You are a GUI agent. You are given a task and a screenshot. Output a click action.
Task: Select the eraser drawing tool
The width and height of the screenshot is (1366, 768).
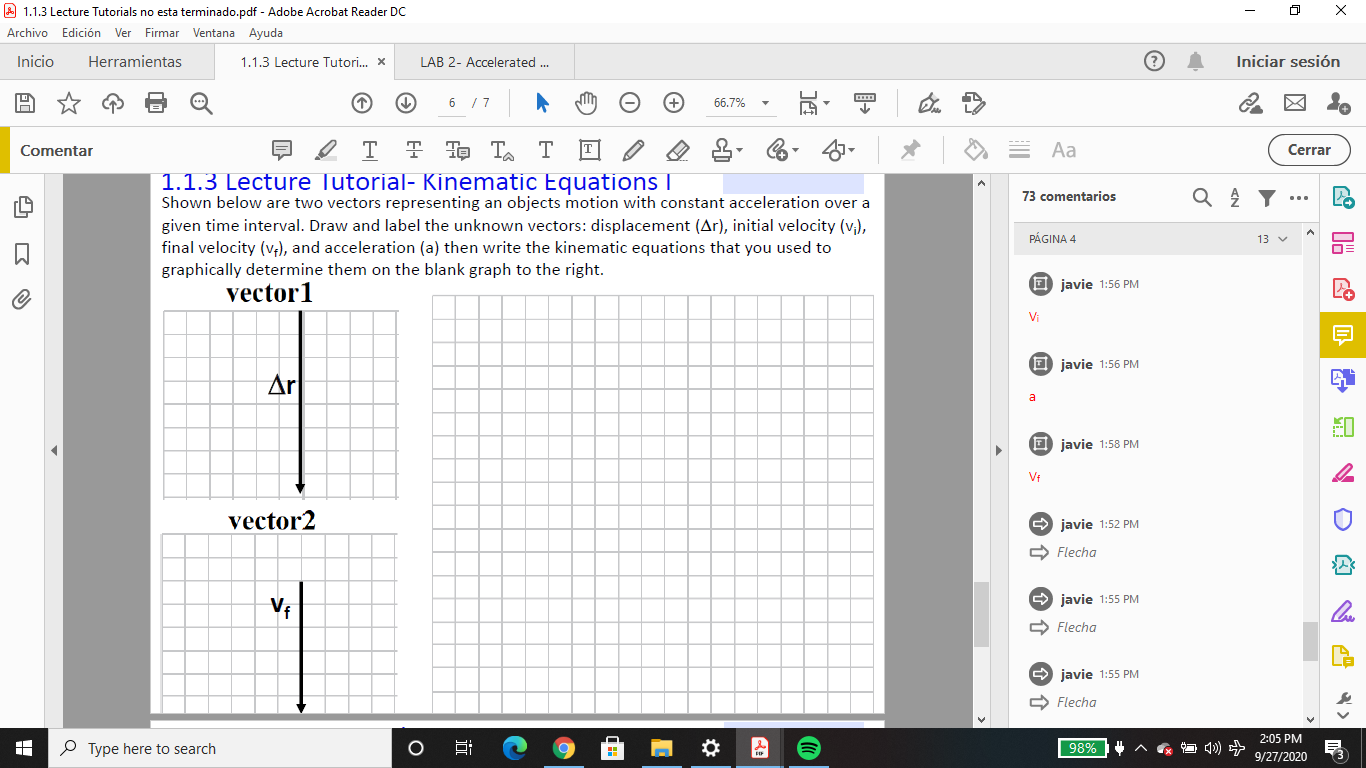coord(678,150)
